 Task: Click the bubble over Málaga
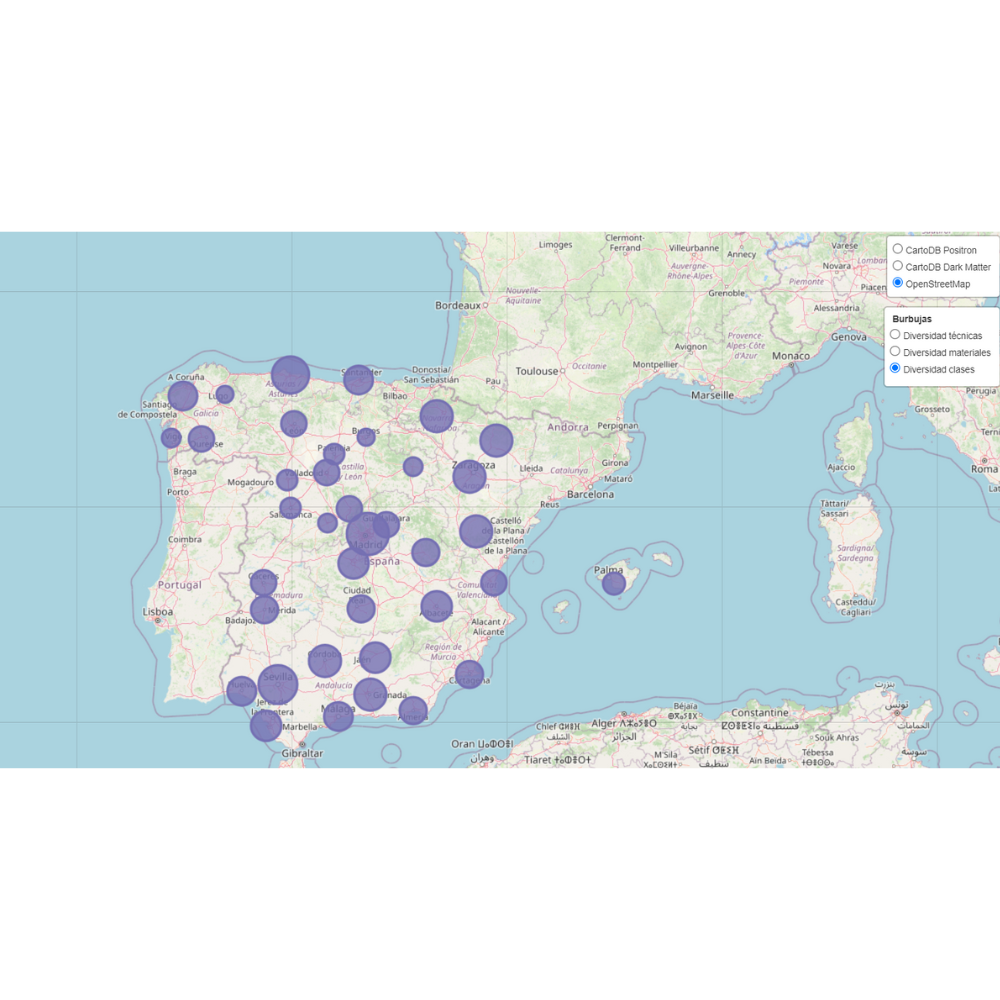[x=337, y=716]
